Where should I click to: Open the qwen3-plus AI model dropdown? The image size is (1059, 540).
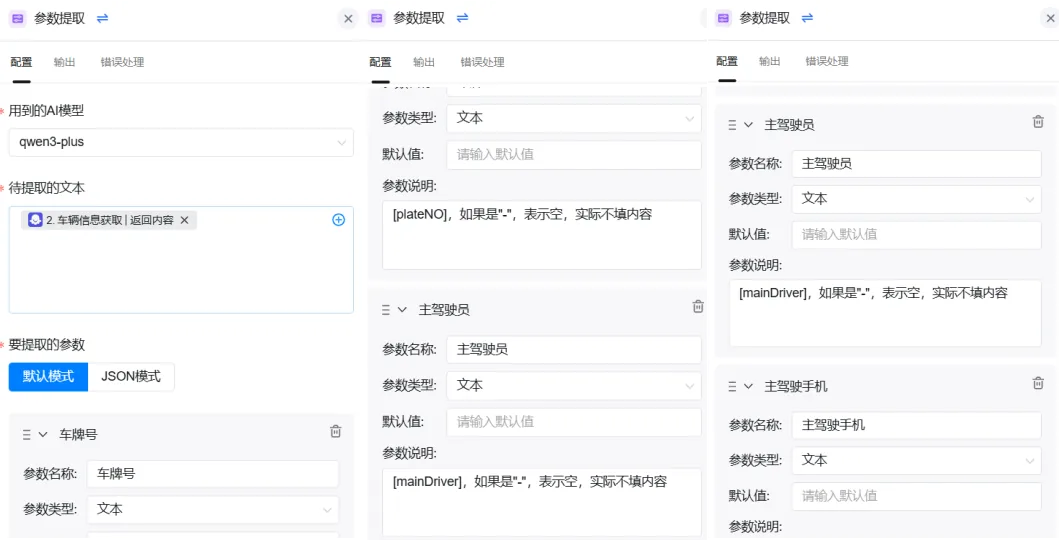point(181,142)
